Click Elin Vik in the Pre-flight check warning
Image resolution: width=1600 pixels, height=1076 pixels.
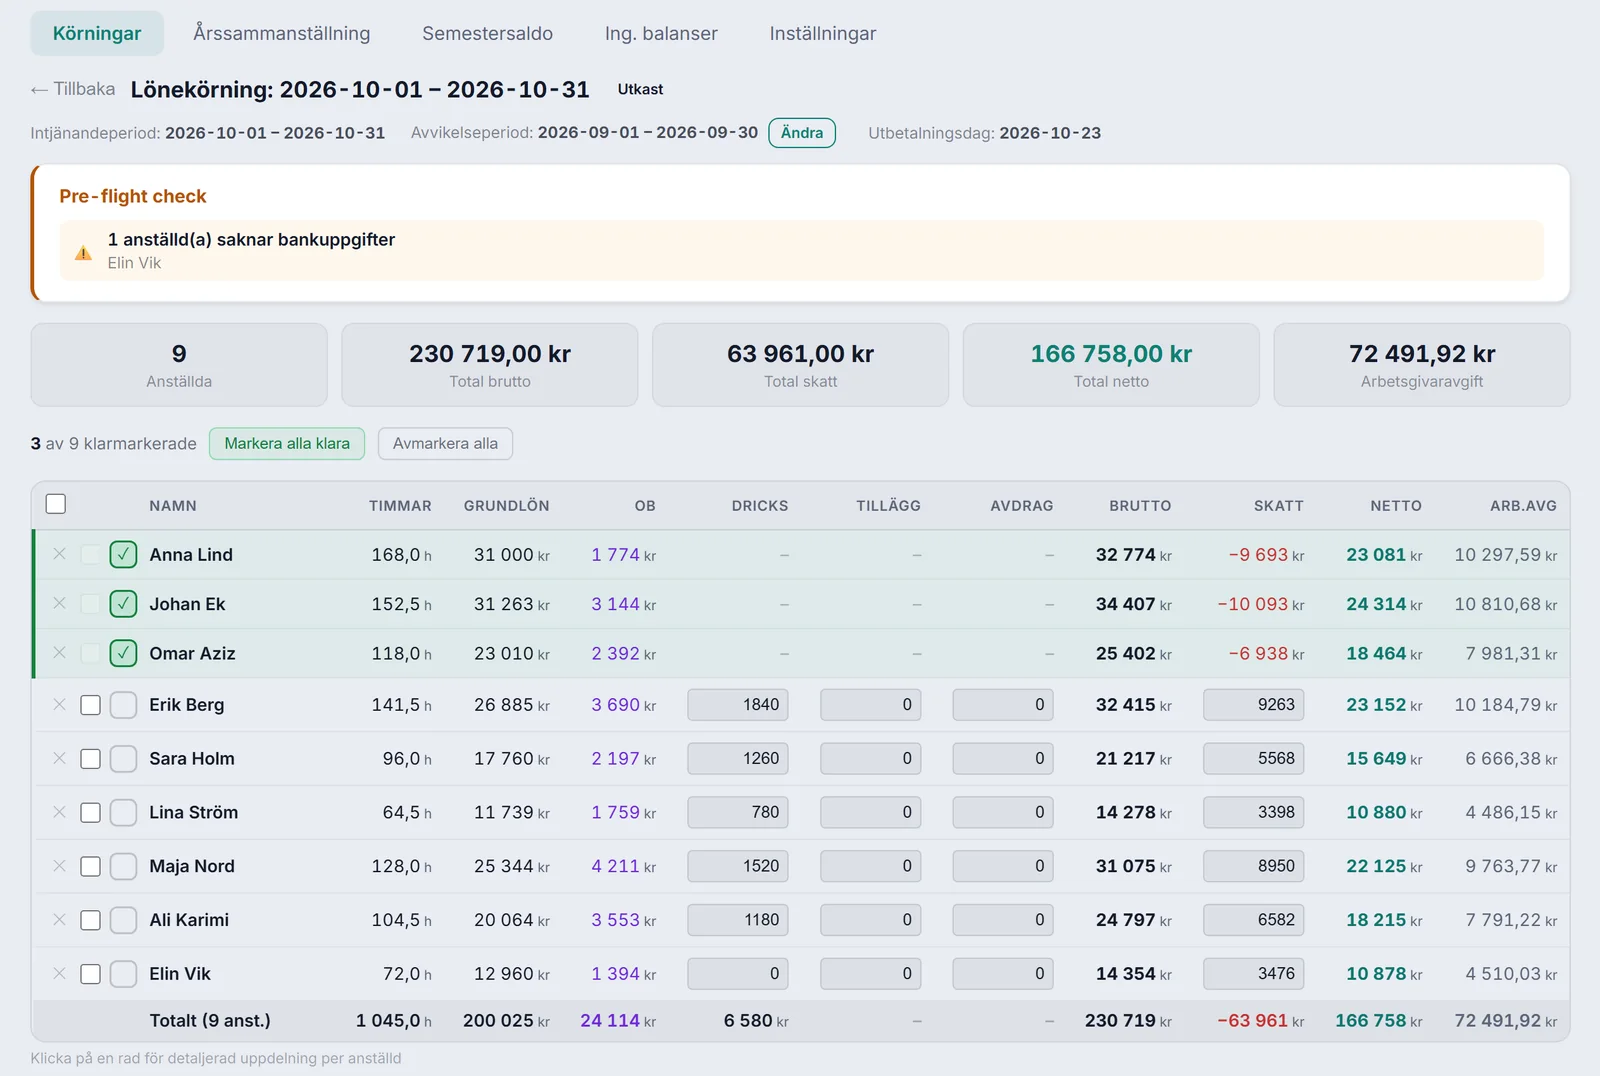134,263
